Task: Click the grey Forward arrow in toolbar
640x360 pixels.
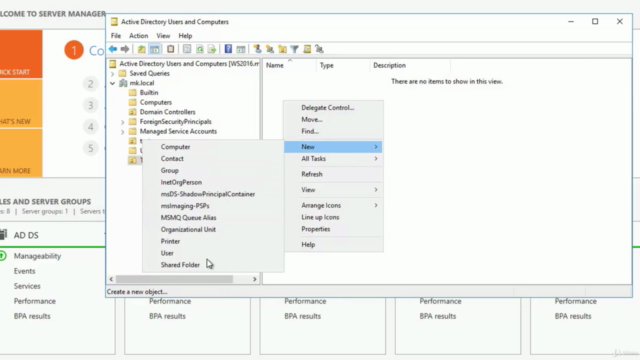Action: click(125, 49)
